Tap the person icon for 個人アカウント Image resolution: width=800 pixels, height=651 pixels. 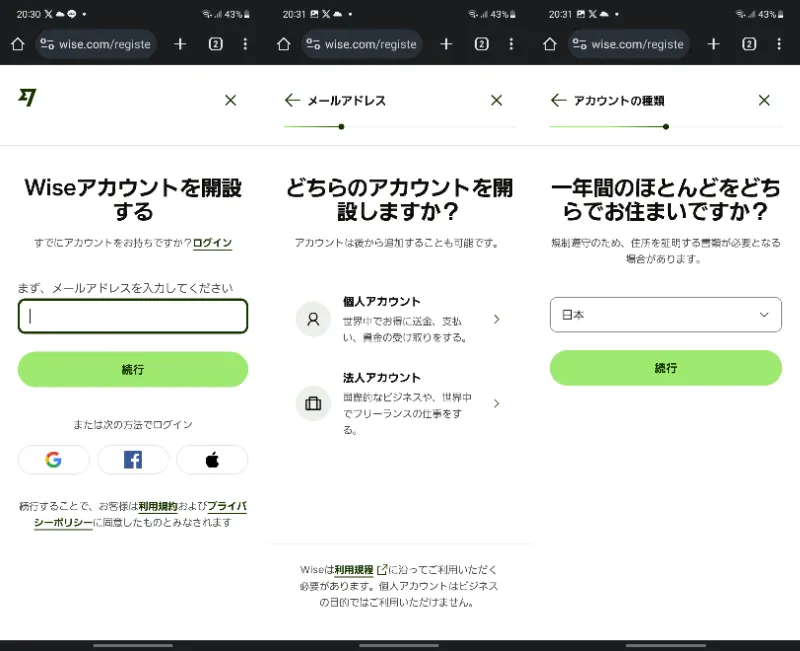coord(313,319)
